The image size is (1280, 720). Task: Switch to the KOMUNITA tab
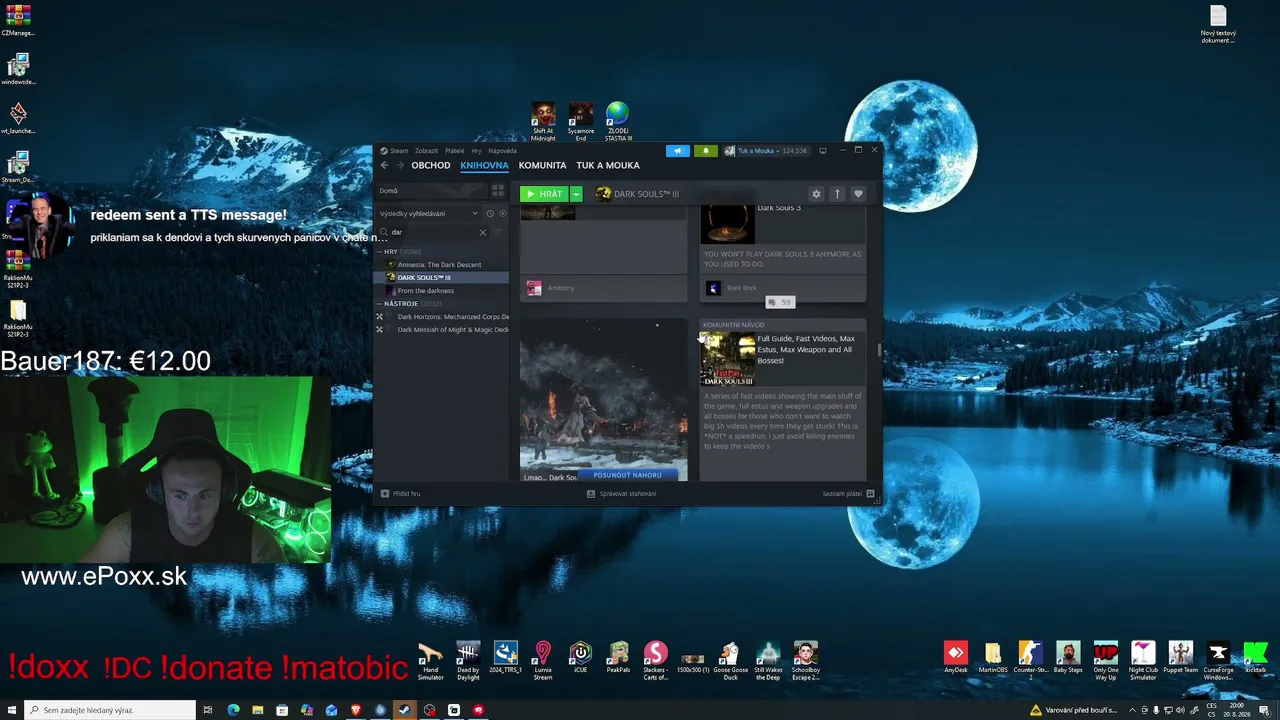click(x=543, y=165)
